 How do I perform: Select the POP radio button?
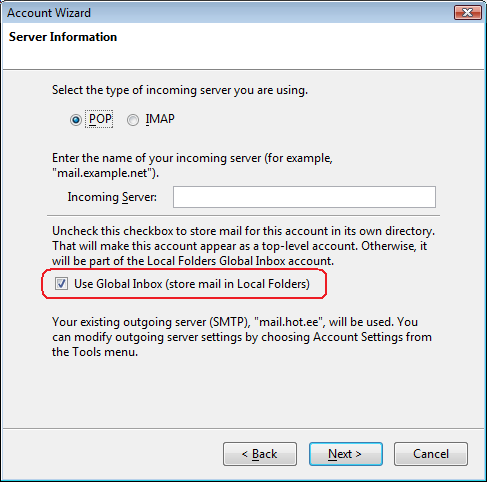click(76, 120)
